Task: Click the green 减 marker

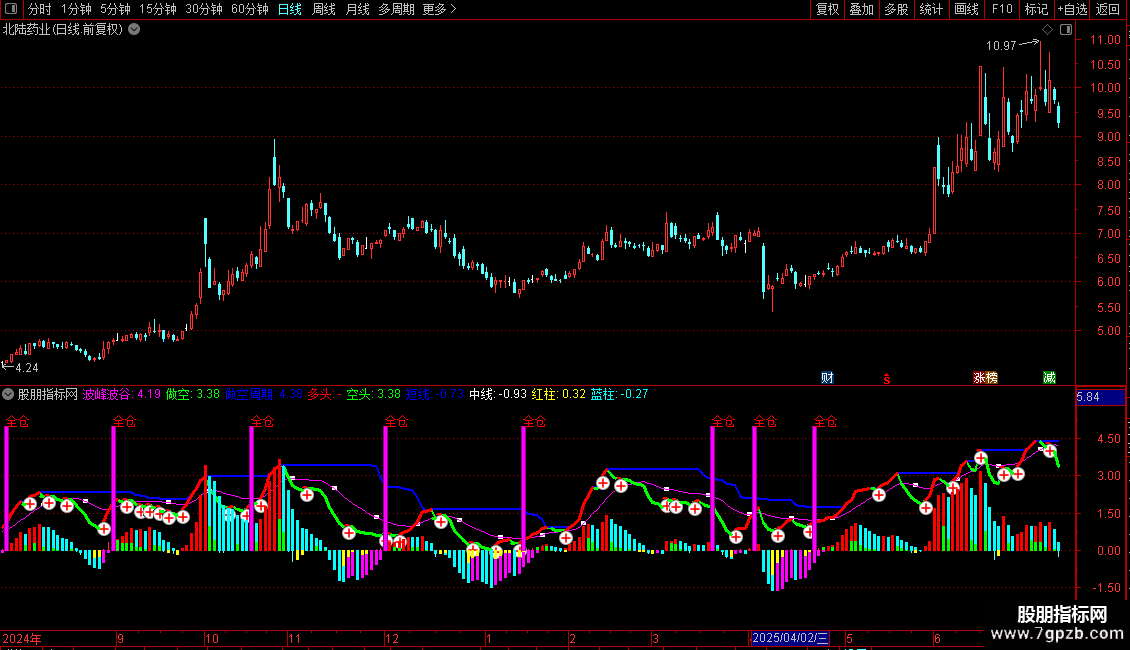Action: tap(1049, 378)
